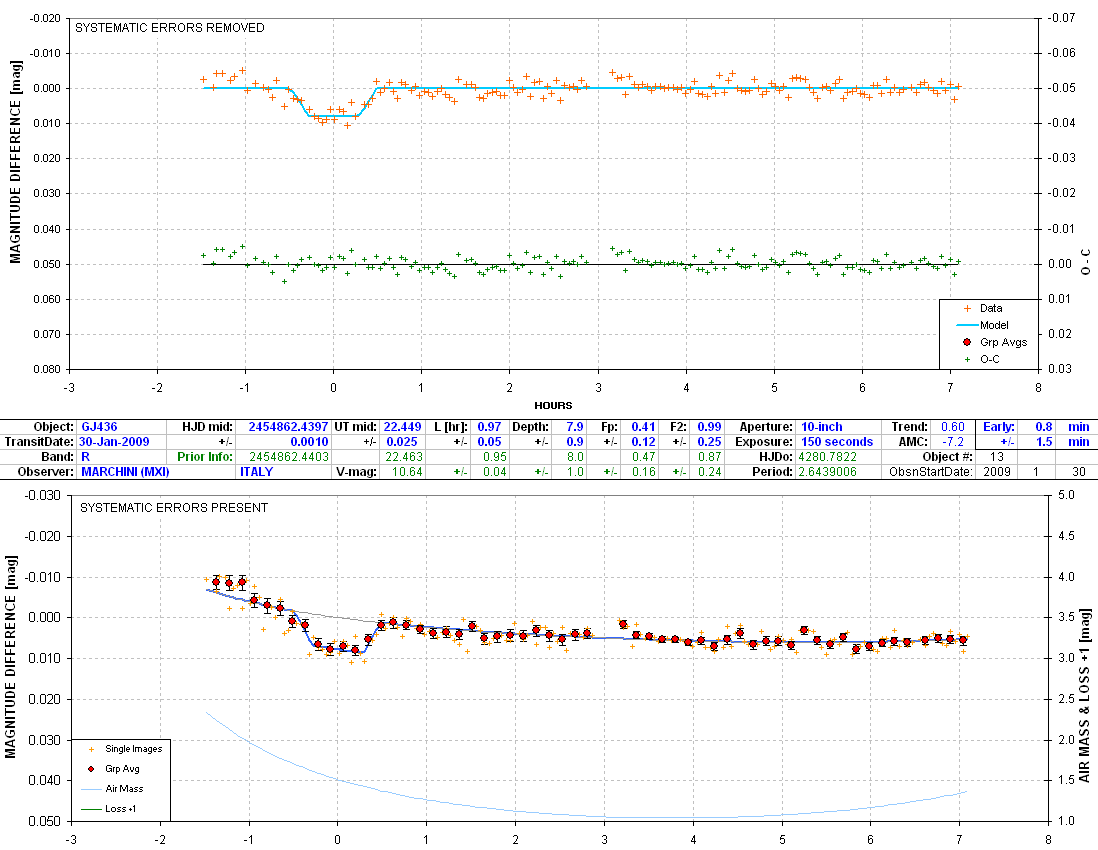Select the Early uncertainty value 1.5
The image size is (1098, 850).
(x=1043, y=442)
